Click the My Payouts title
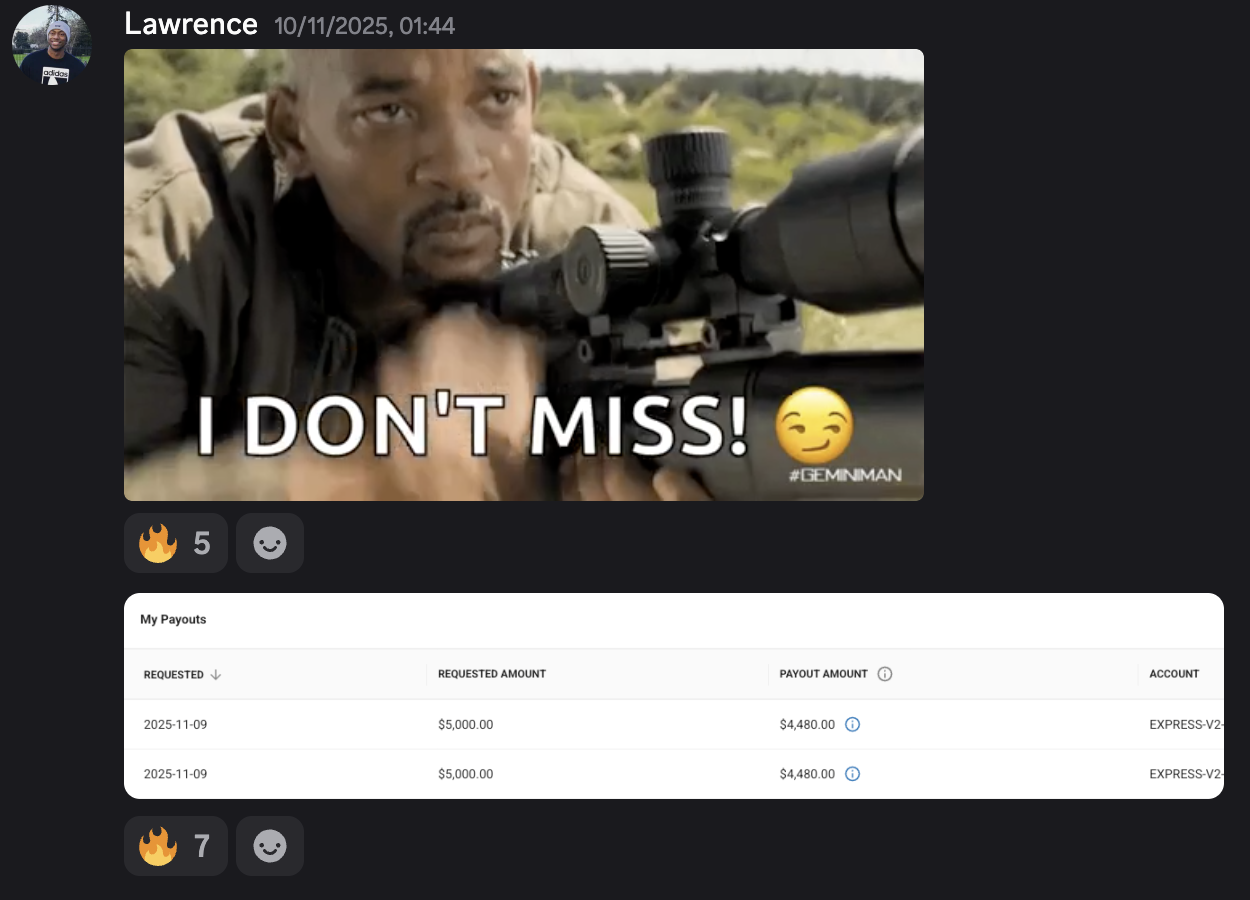The height and width of the screenshot is (900, 1250). click(x=173, y=620)
